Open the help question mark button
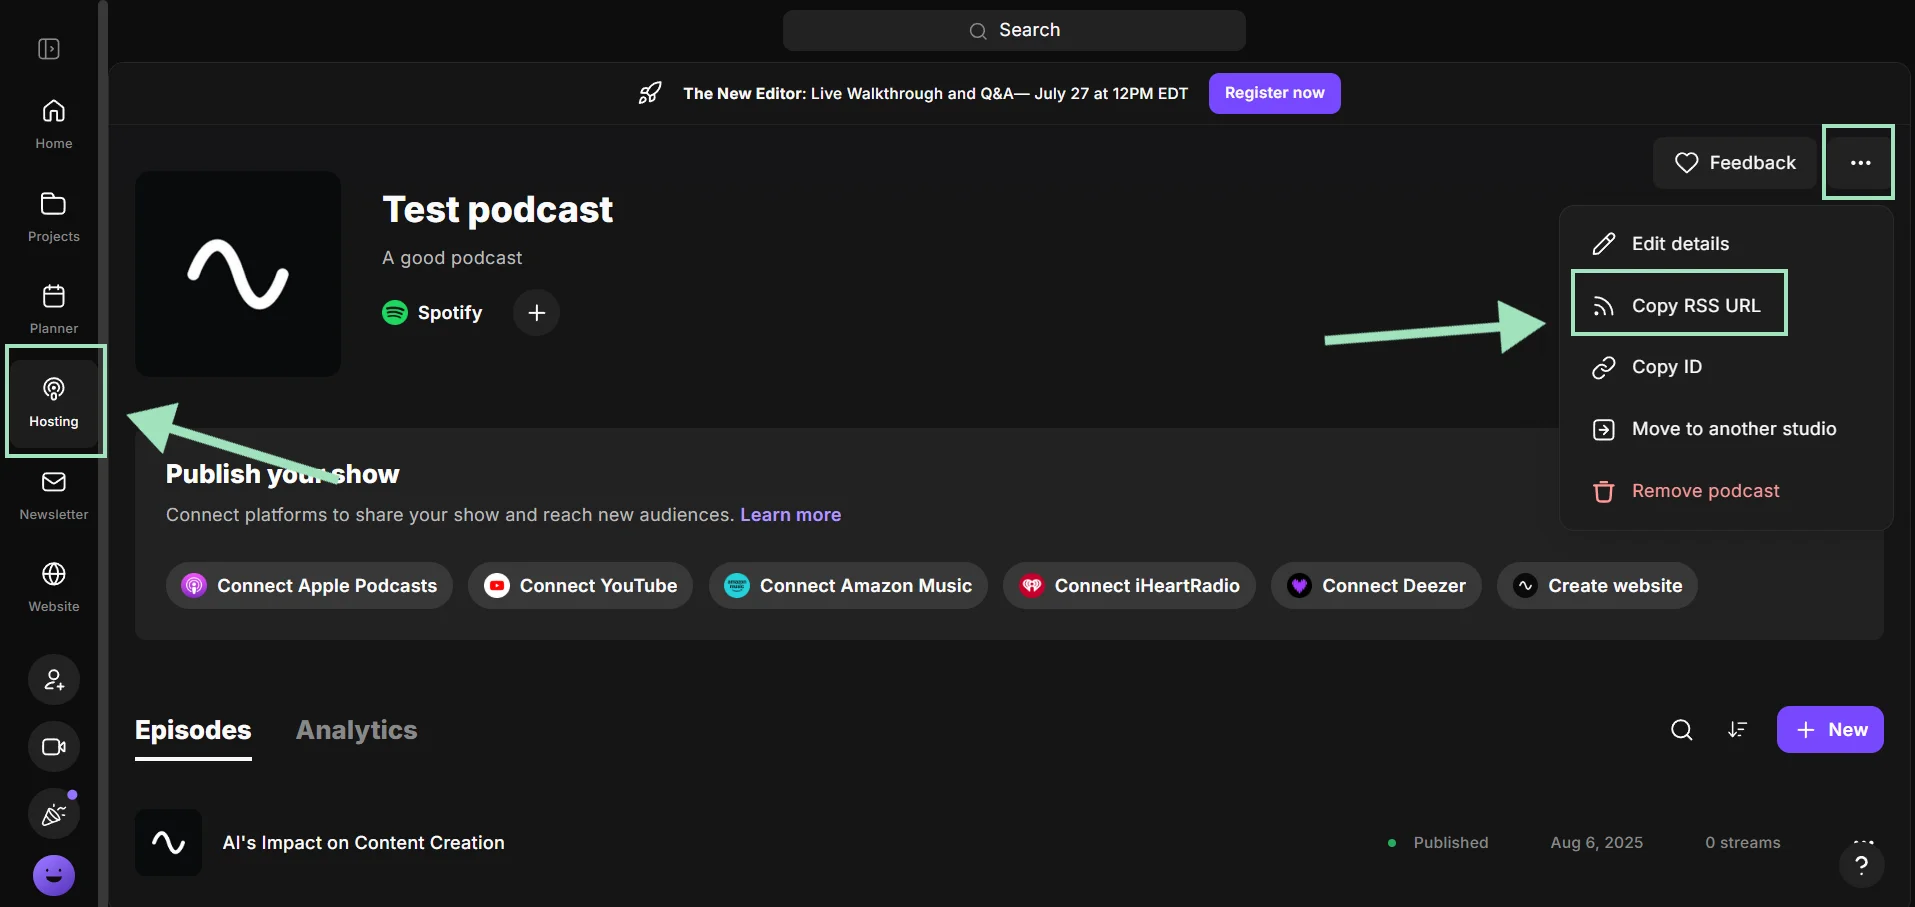Viewport: 1915px width, 907px height. point(1861,866)
